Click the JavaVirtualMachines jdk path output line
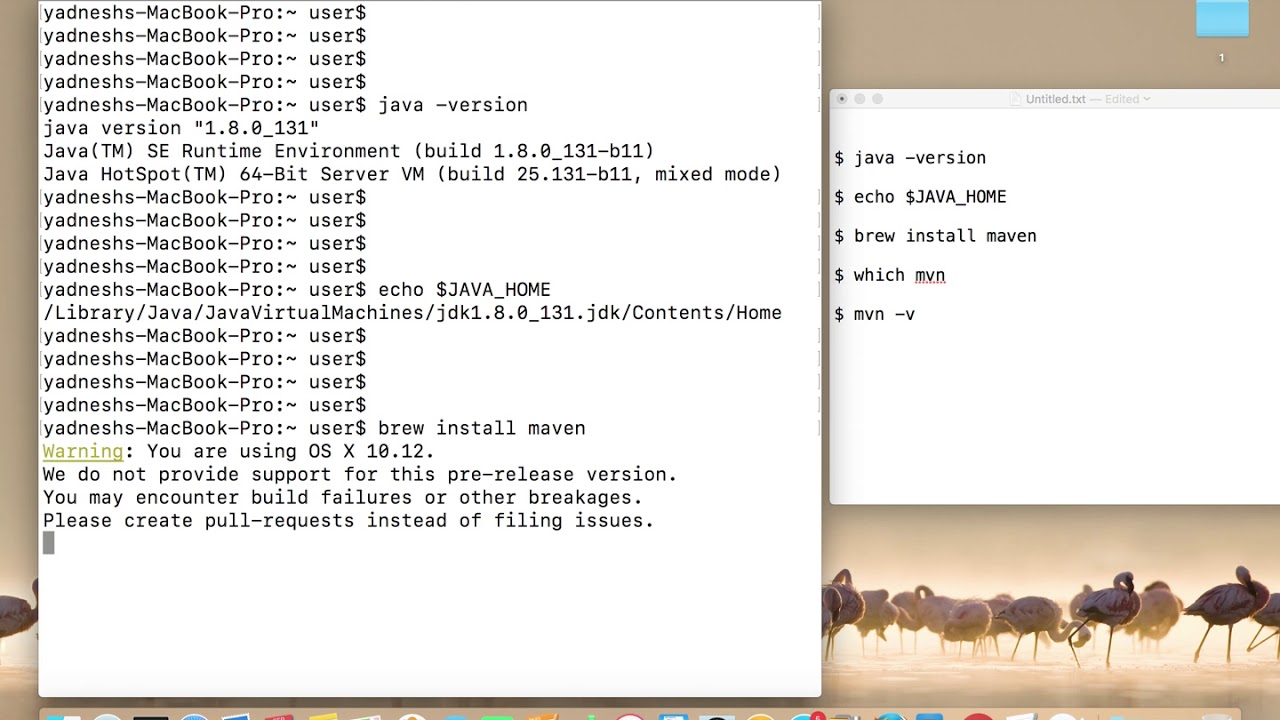This screenshot has height=720, width=1280. tap(412, 313)
